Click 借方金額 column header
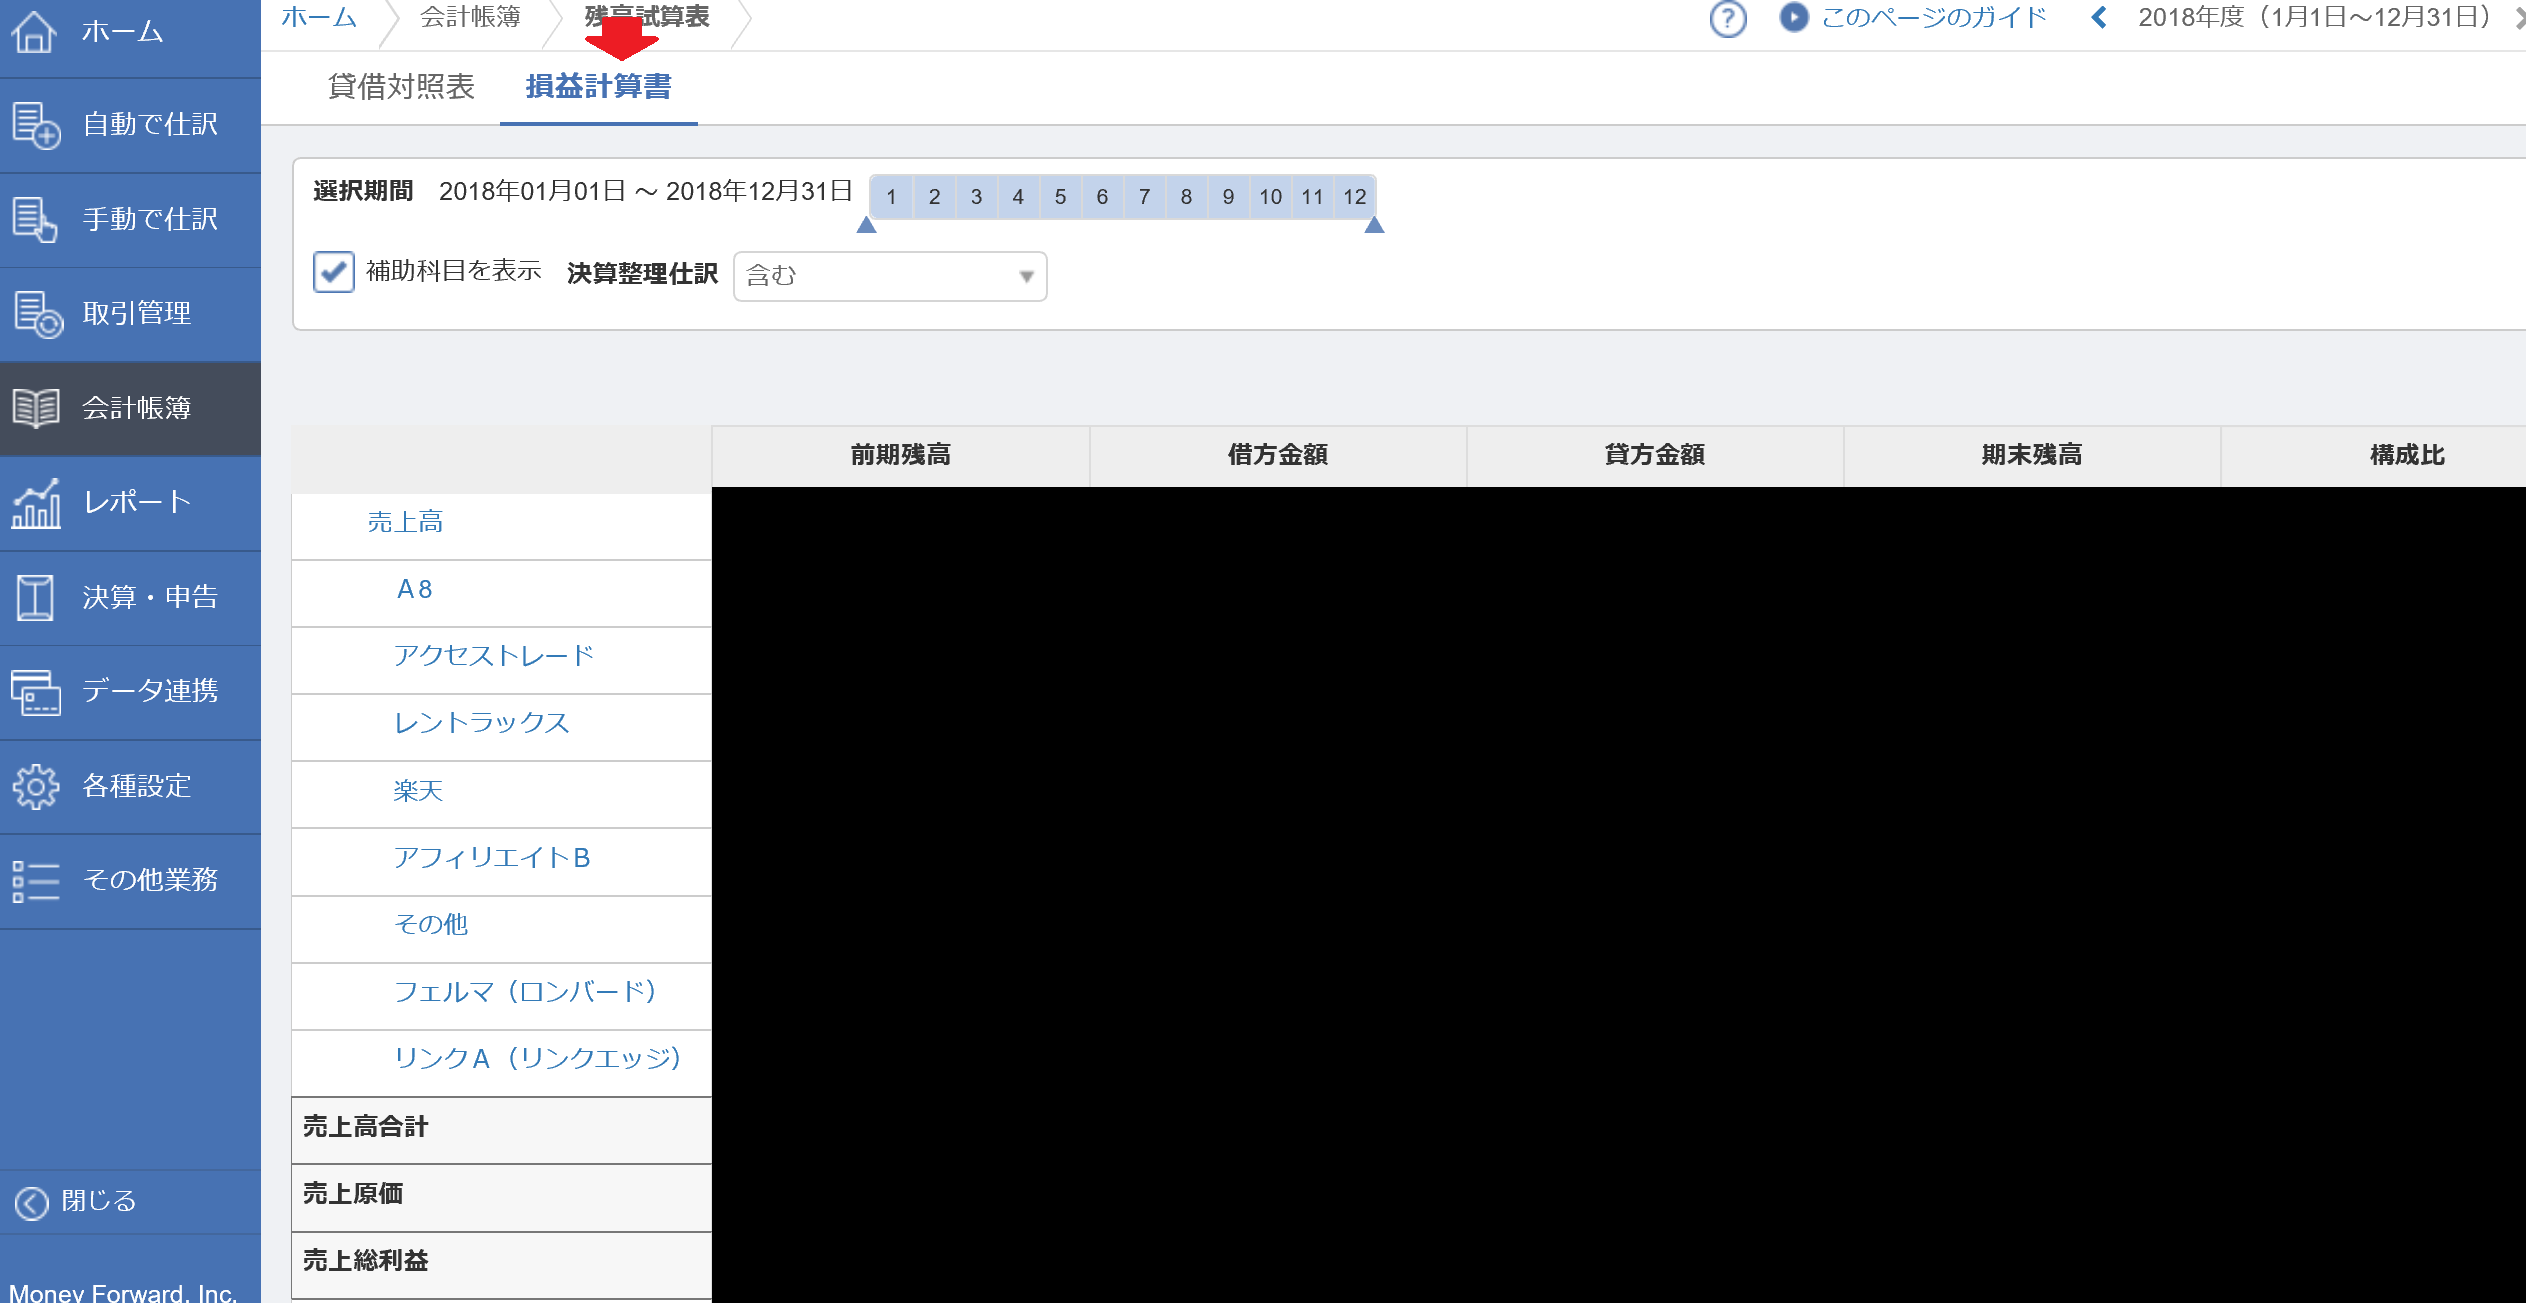The width and height of the screenshot is (2526, 1303). pyautogui.click(x=1278, y=455)
